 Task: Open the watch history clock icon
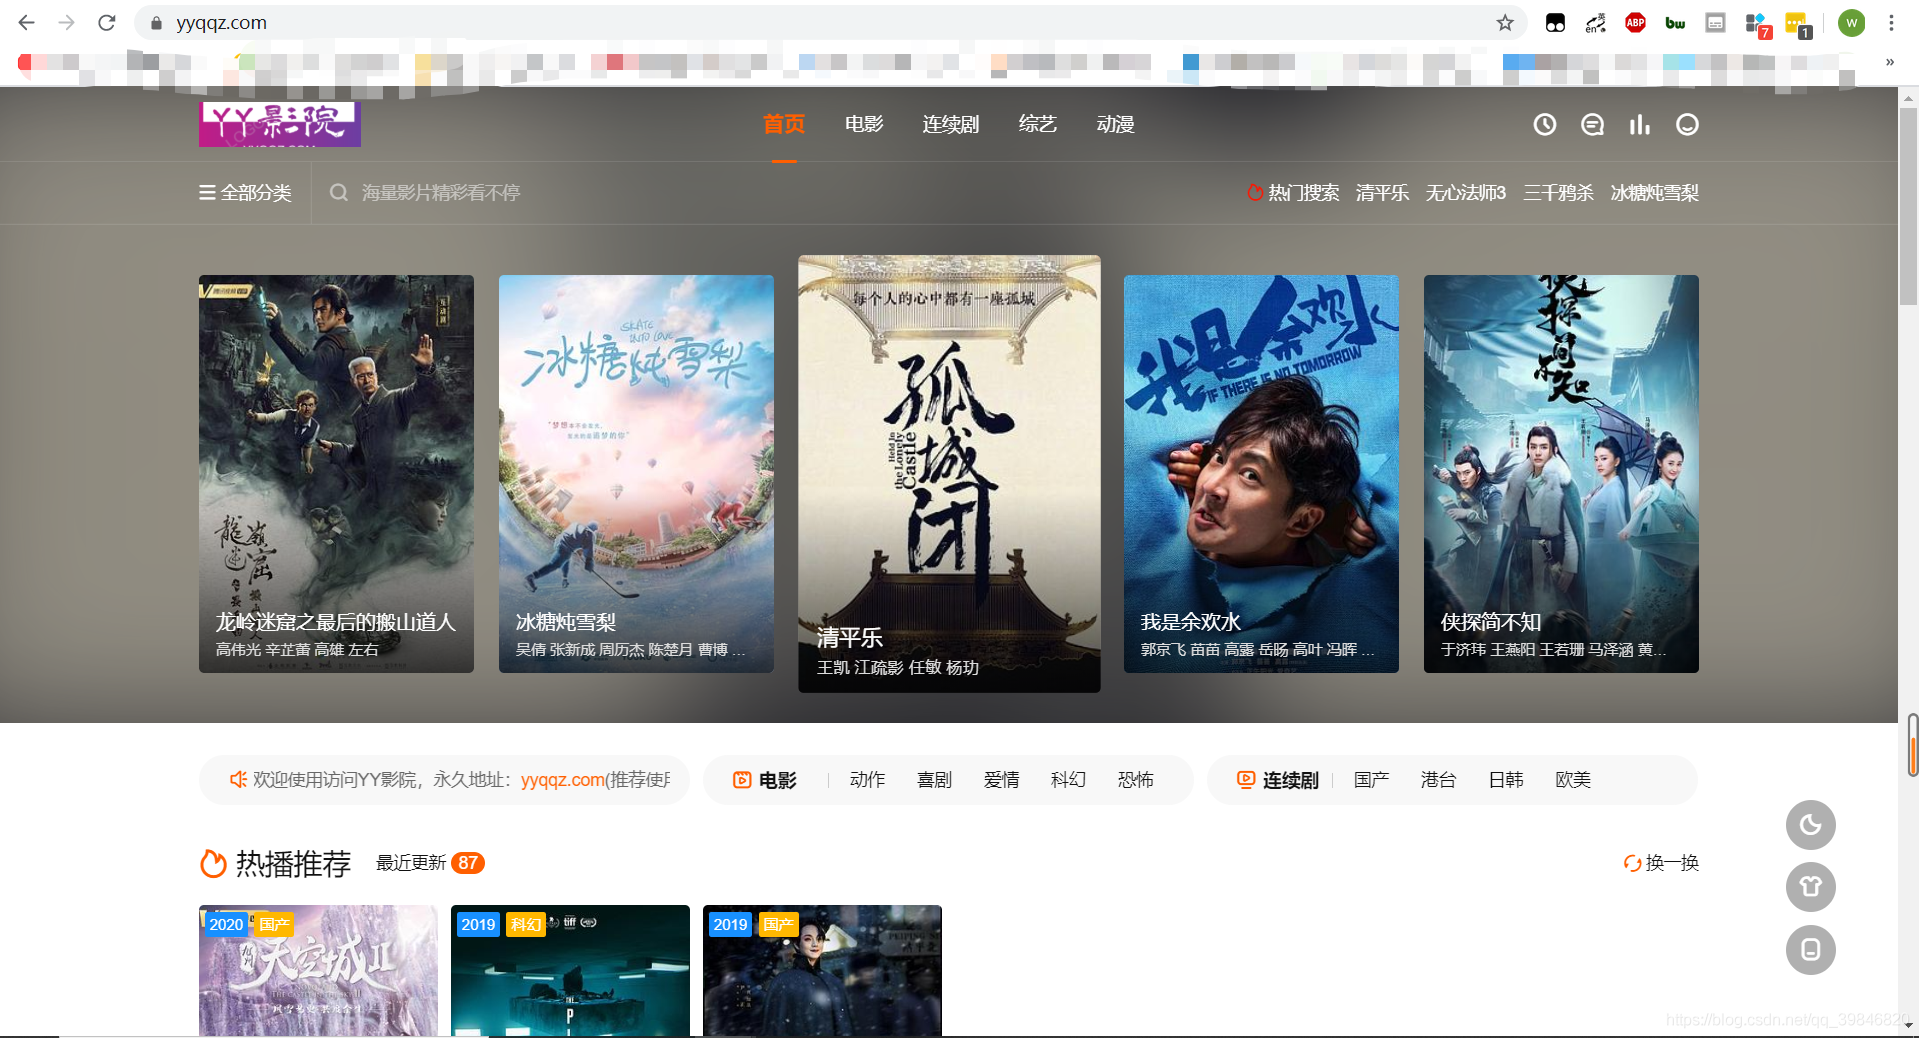[1545, 125]
